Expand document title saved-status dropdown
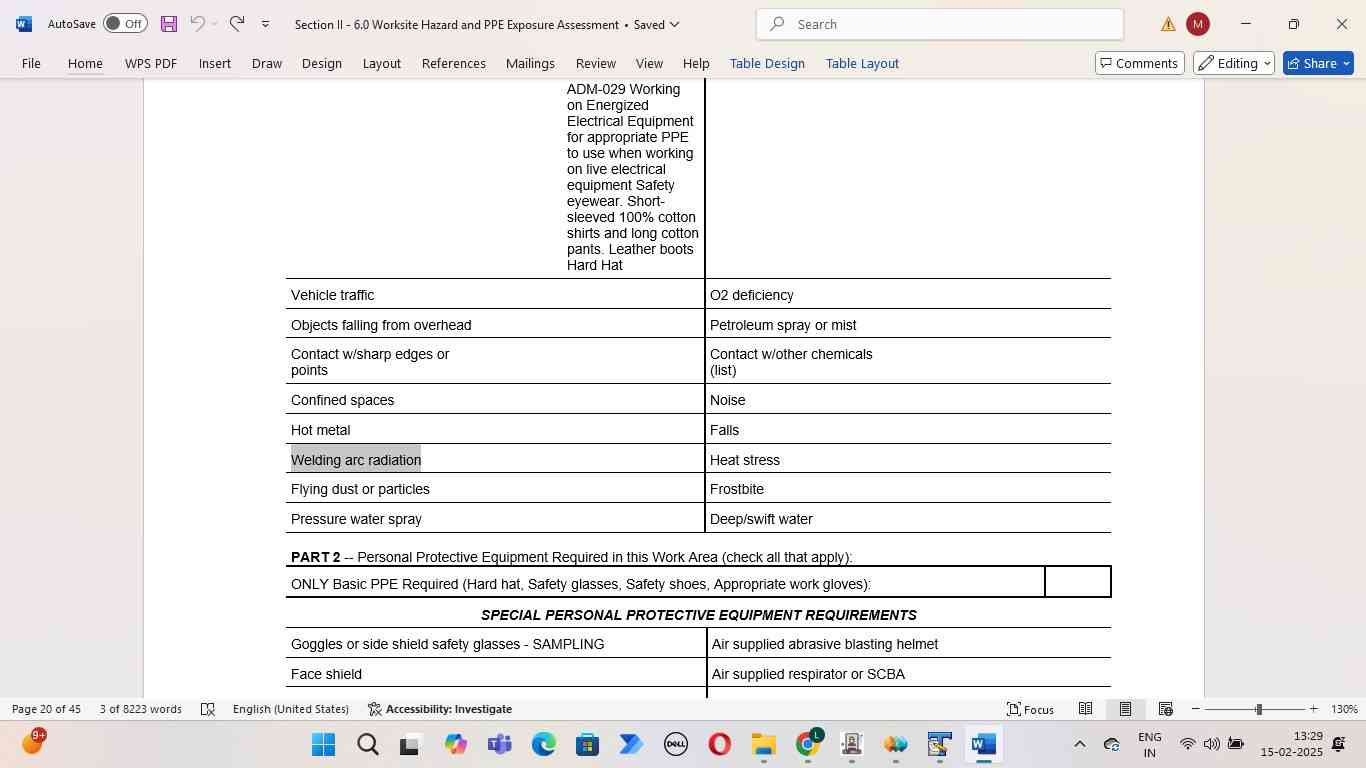Screen dimensions: 1366x768 (674, 24)
